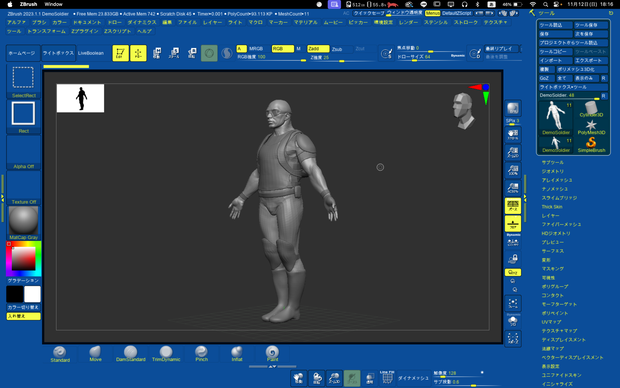620x388 pixels.
Task: Click the BPR render icon above SPix
Action: coord(513,108)
